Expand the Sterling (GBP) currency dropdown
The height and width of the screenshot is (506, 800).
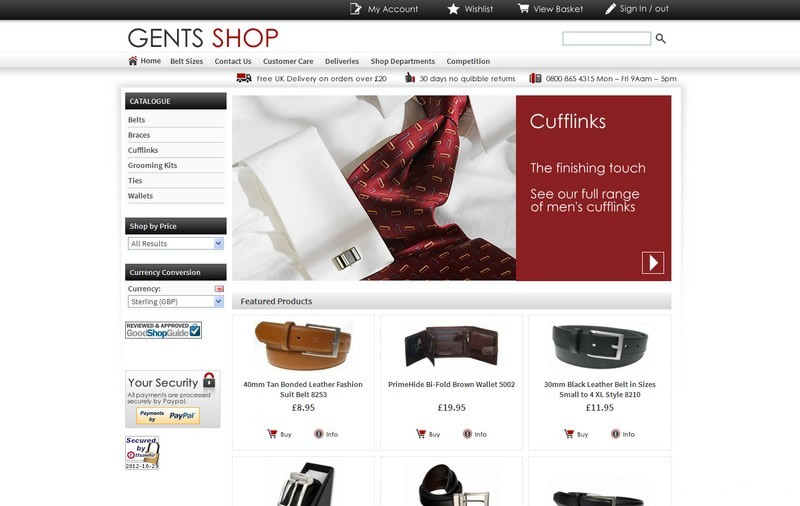click(x=176, y=301)
